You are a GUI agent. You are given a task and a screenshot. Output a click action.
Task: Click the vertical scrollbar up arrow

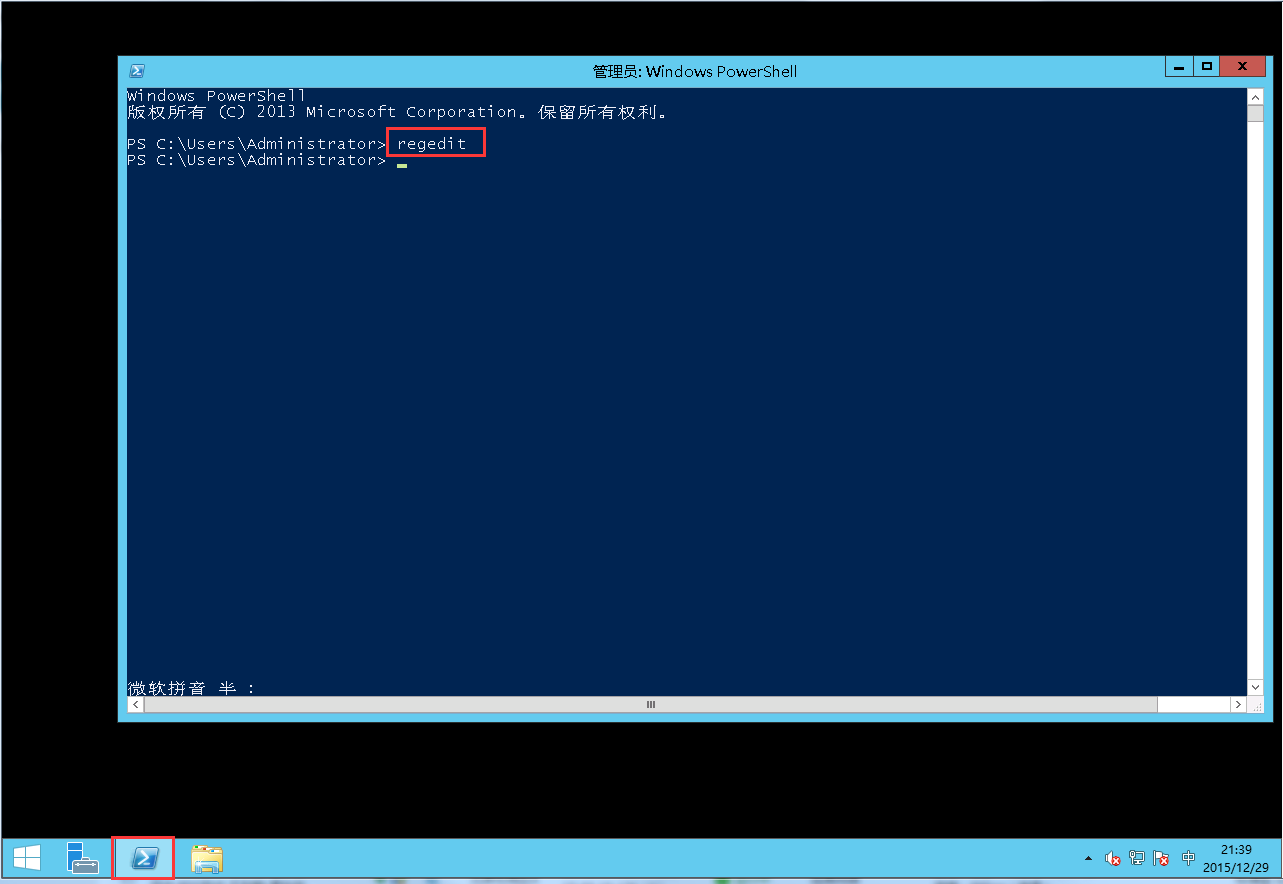coord(1255,96)
